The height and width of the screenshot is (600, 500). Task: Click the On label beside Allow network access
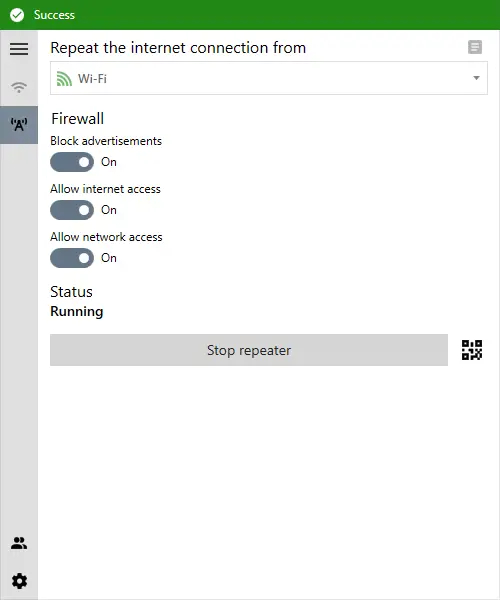click(x=109, y=258)
